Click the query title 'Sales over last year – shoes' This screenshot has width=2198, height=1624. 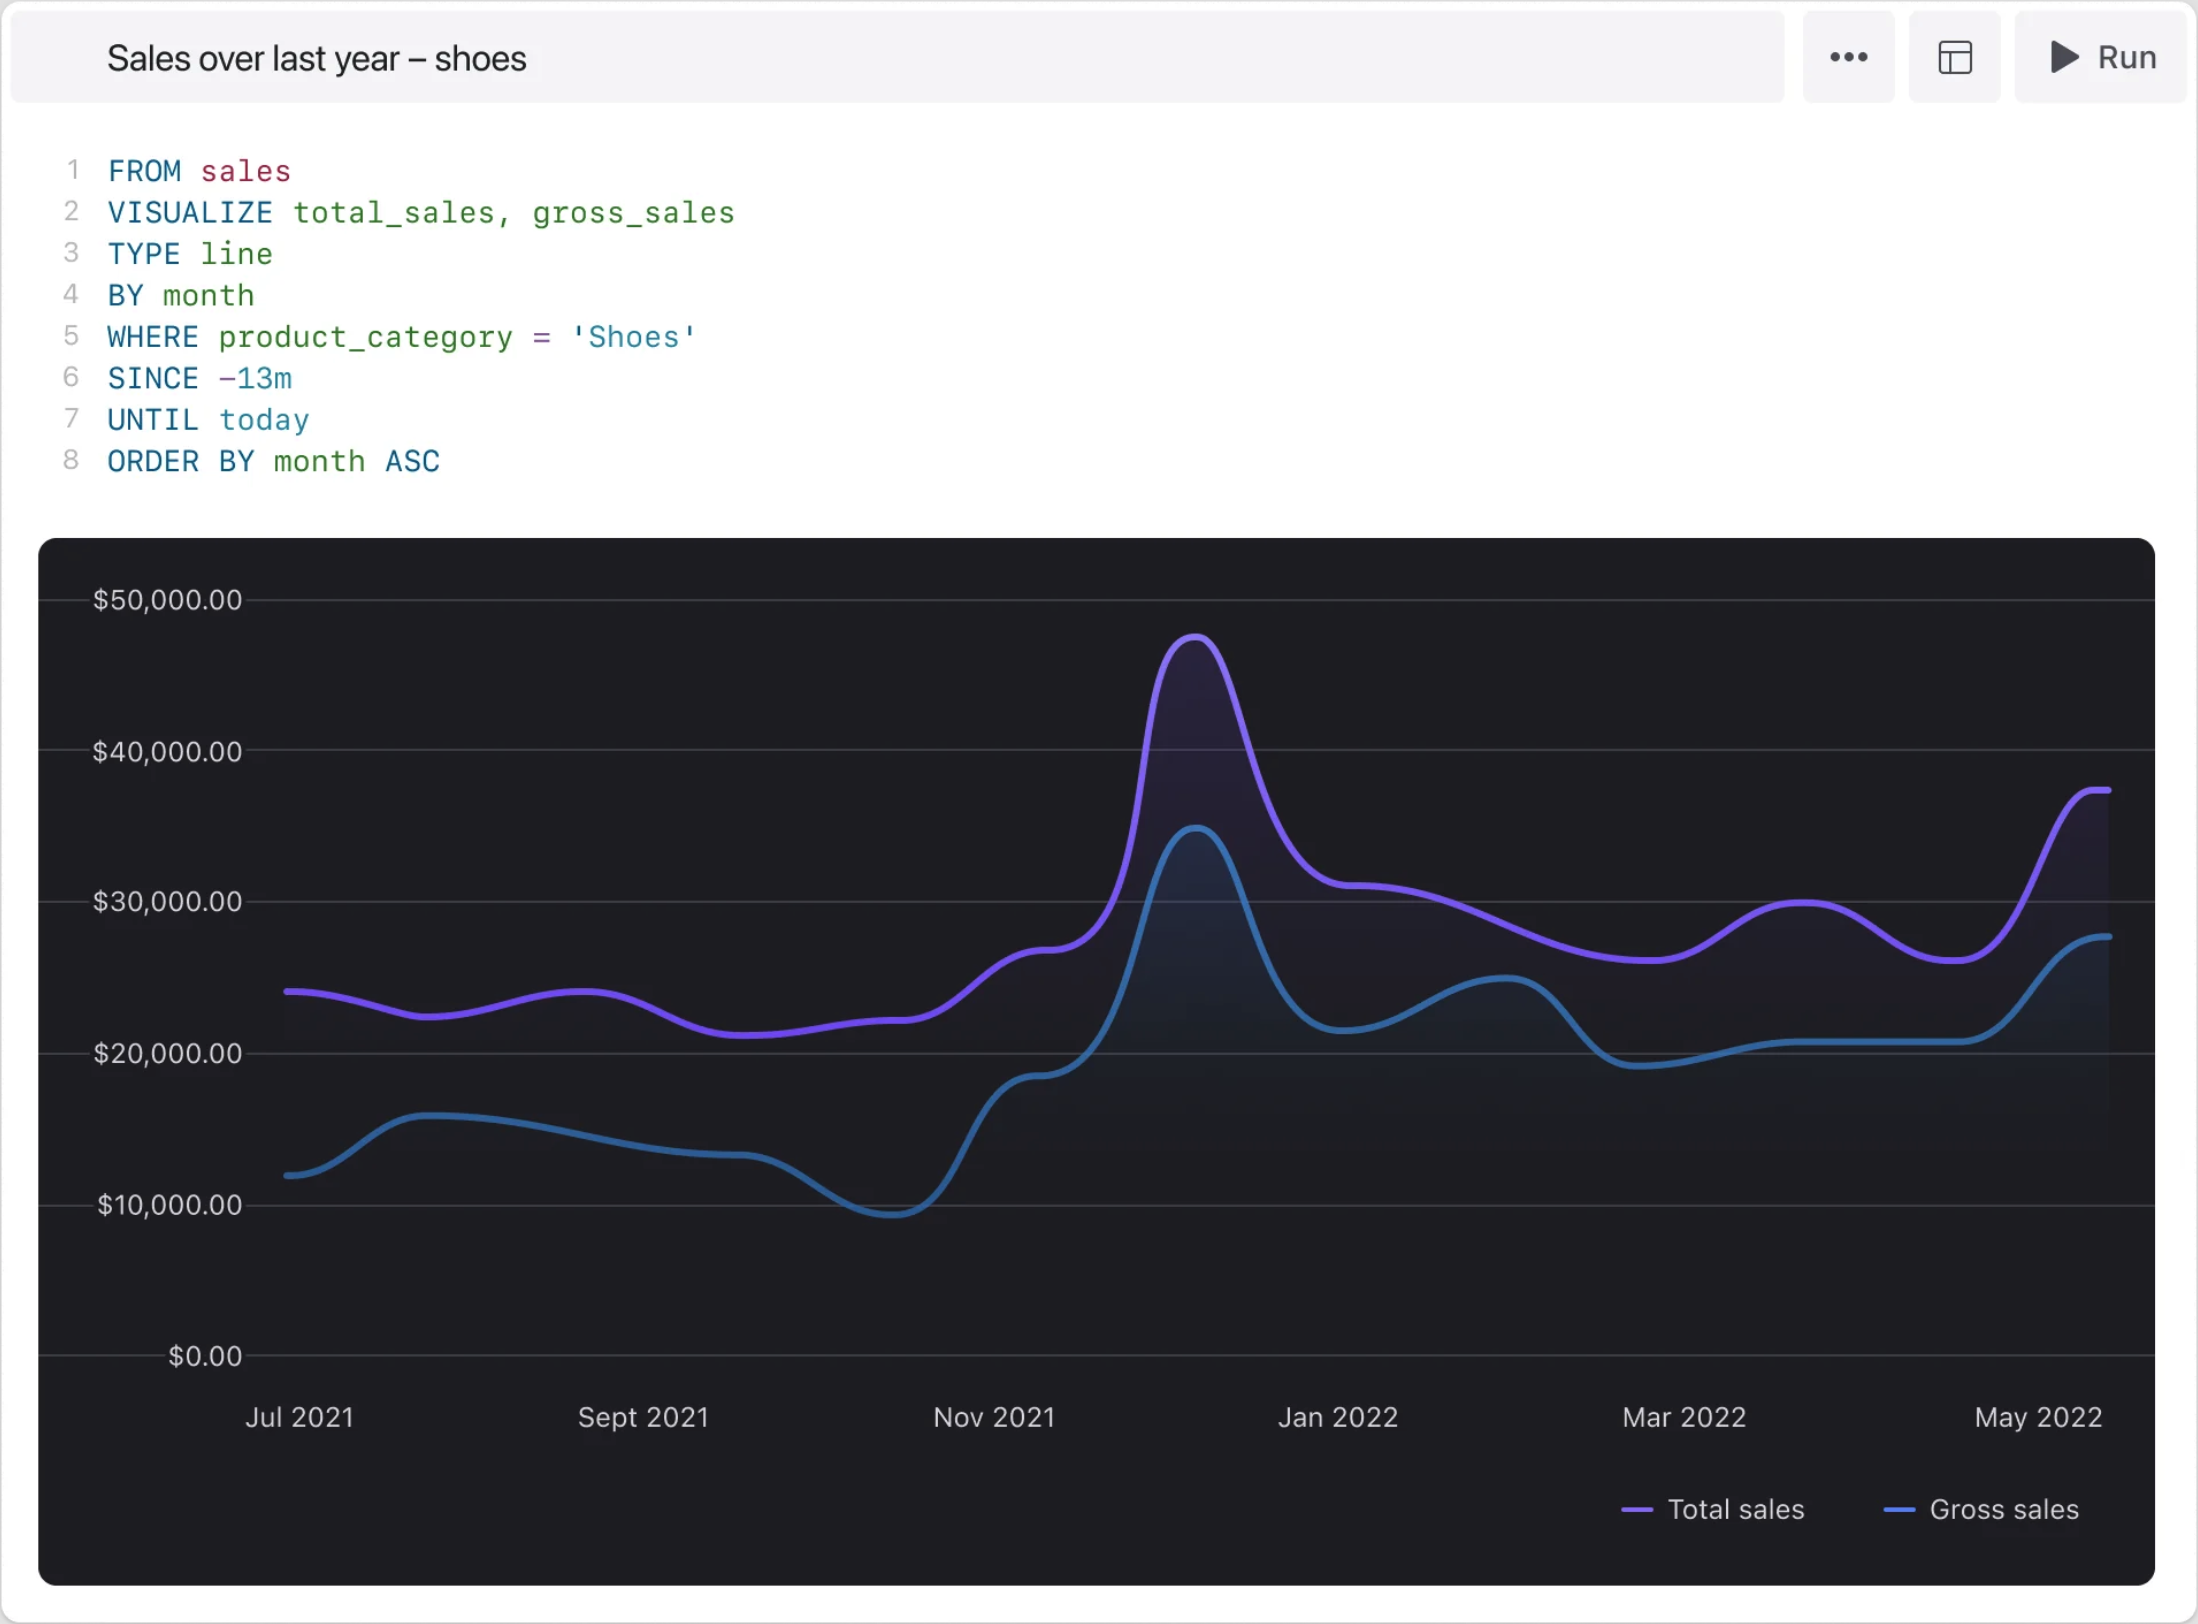point(316,59)
